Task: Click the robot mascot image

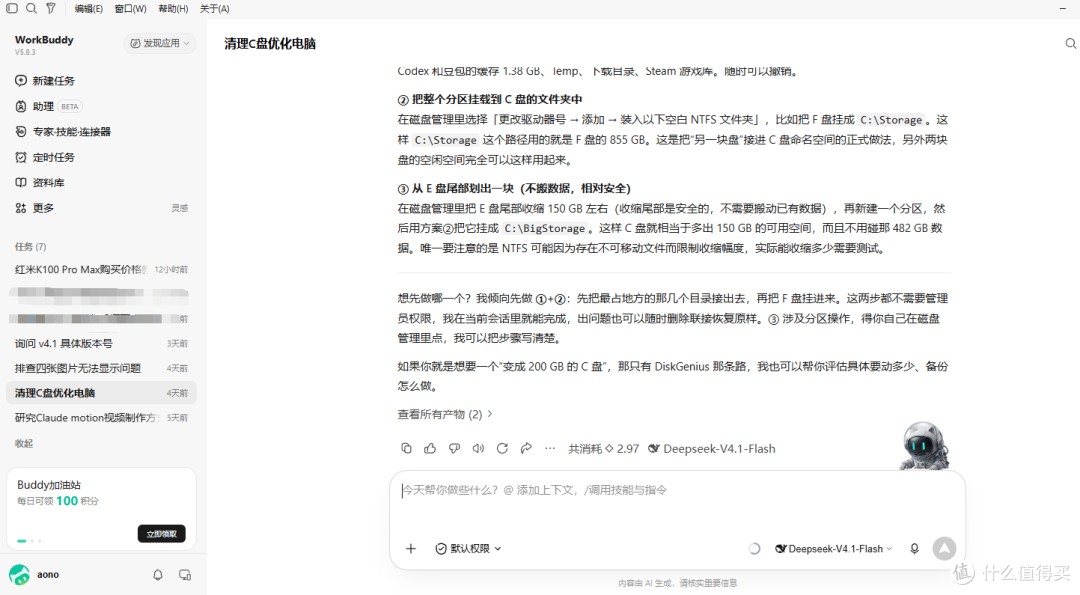Action: pos(924,446)
